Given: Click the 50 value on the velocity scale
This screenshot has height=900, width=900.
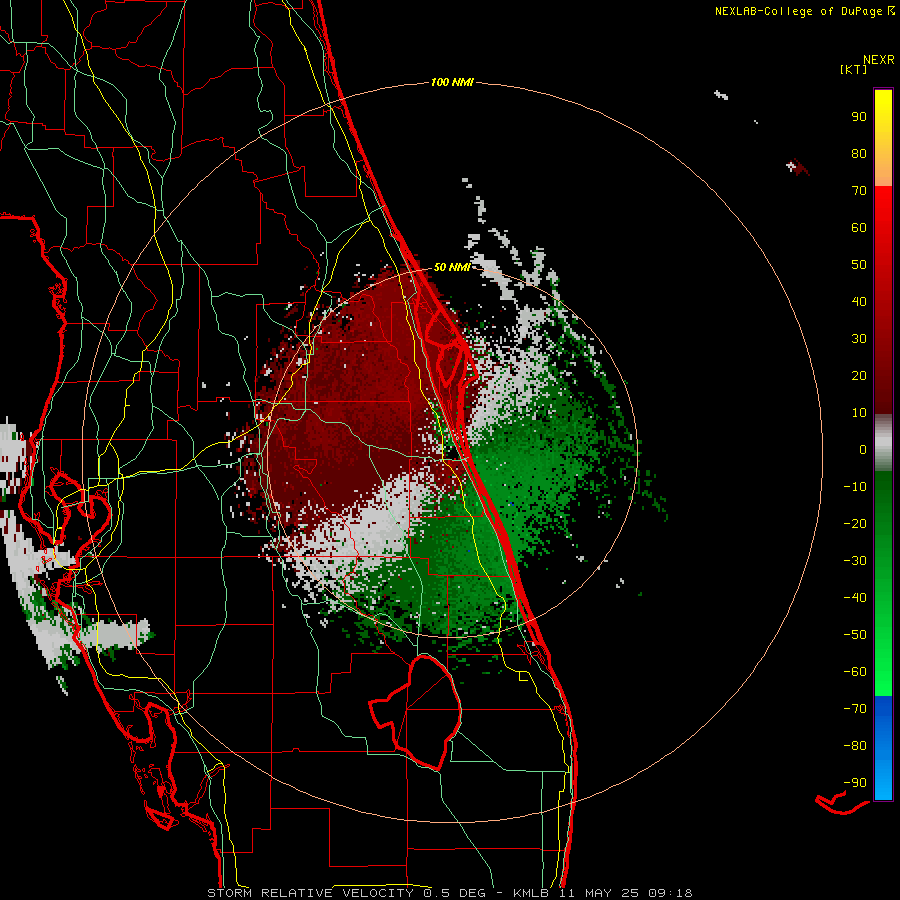Looking at the screenshot, I should (859, 265).
